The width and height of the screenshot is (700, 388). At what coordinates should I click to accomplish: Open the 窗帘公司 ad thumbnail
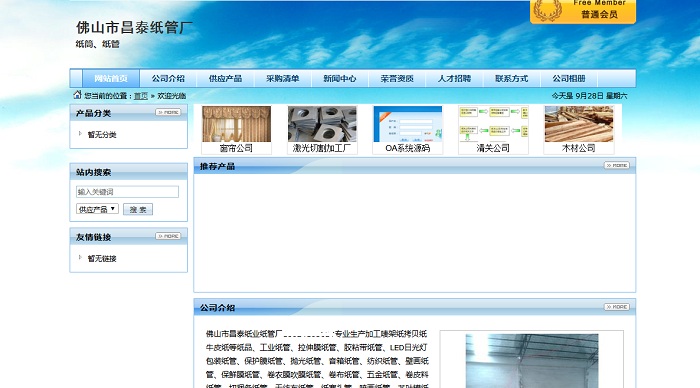[x=236, y=130]
